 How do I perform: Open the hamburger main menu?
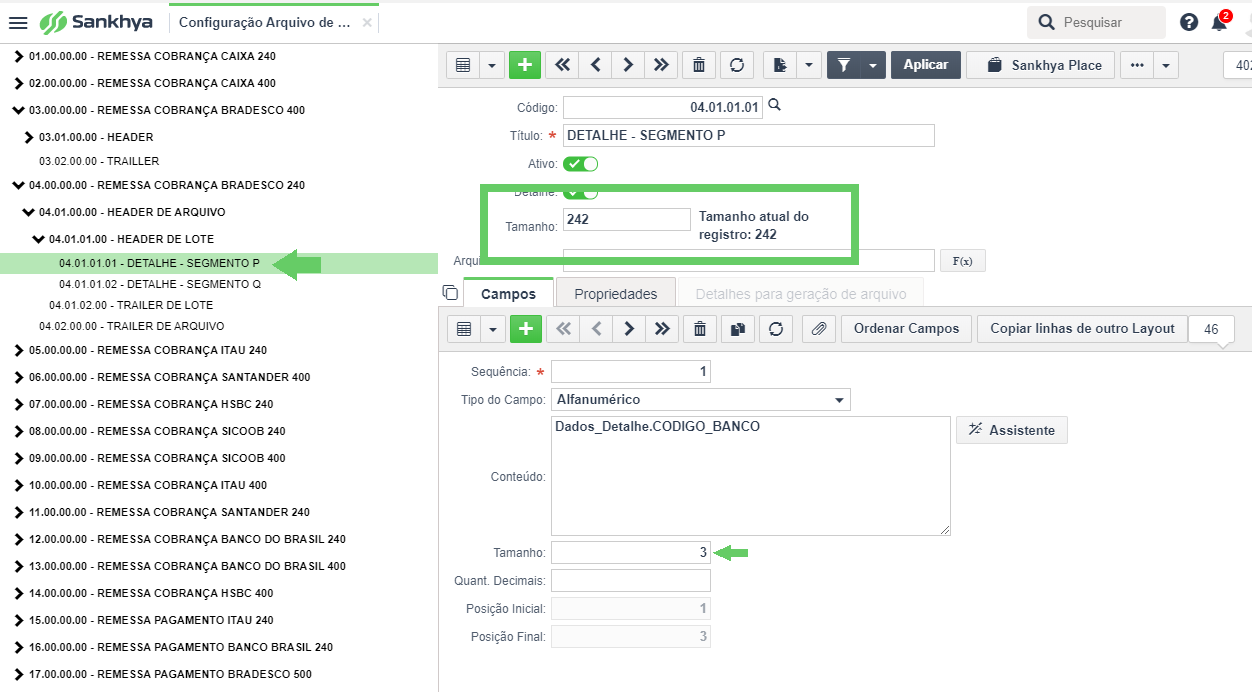click(x=18, y=23)
